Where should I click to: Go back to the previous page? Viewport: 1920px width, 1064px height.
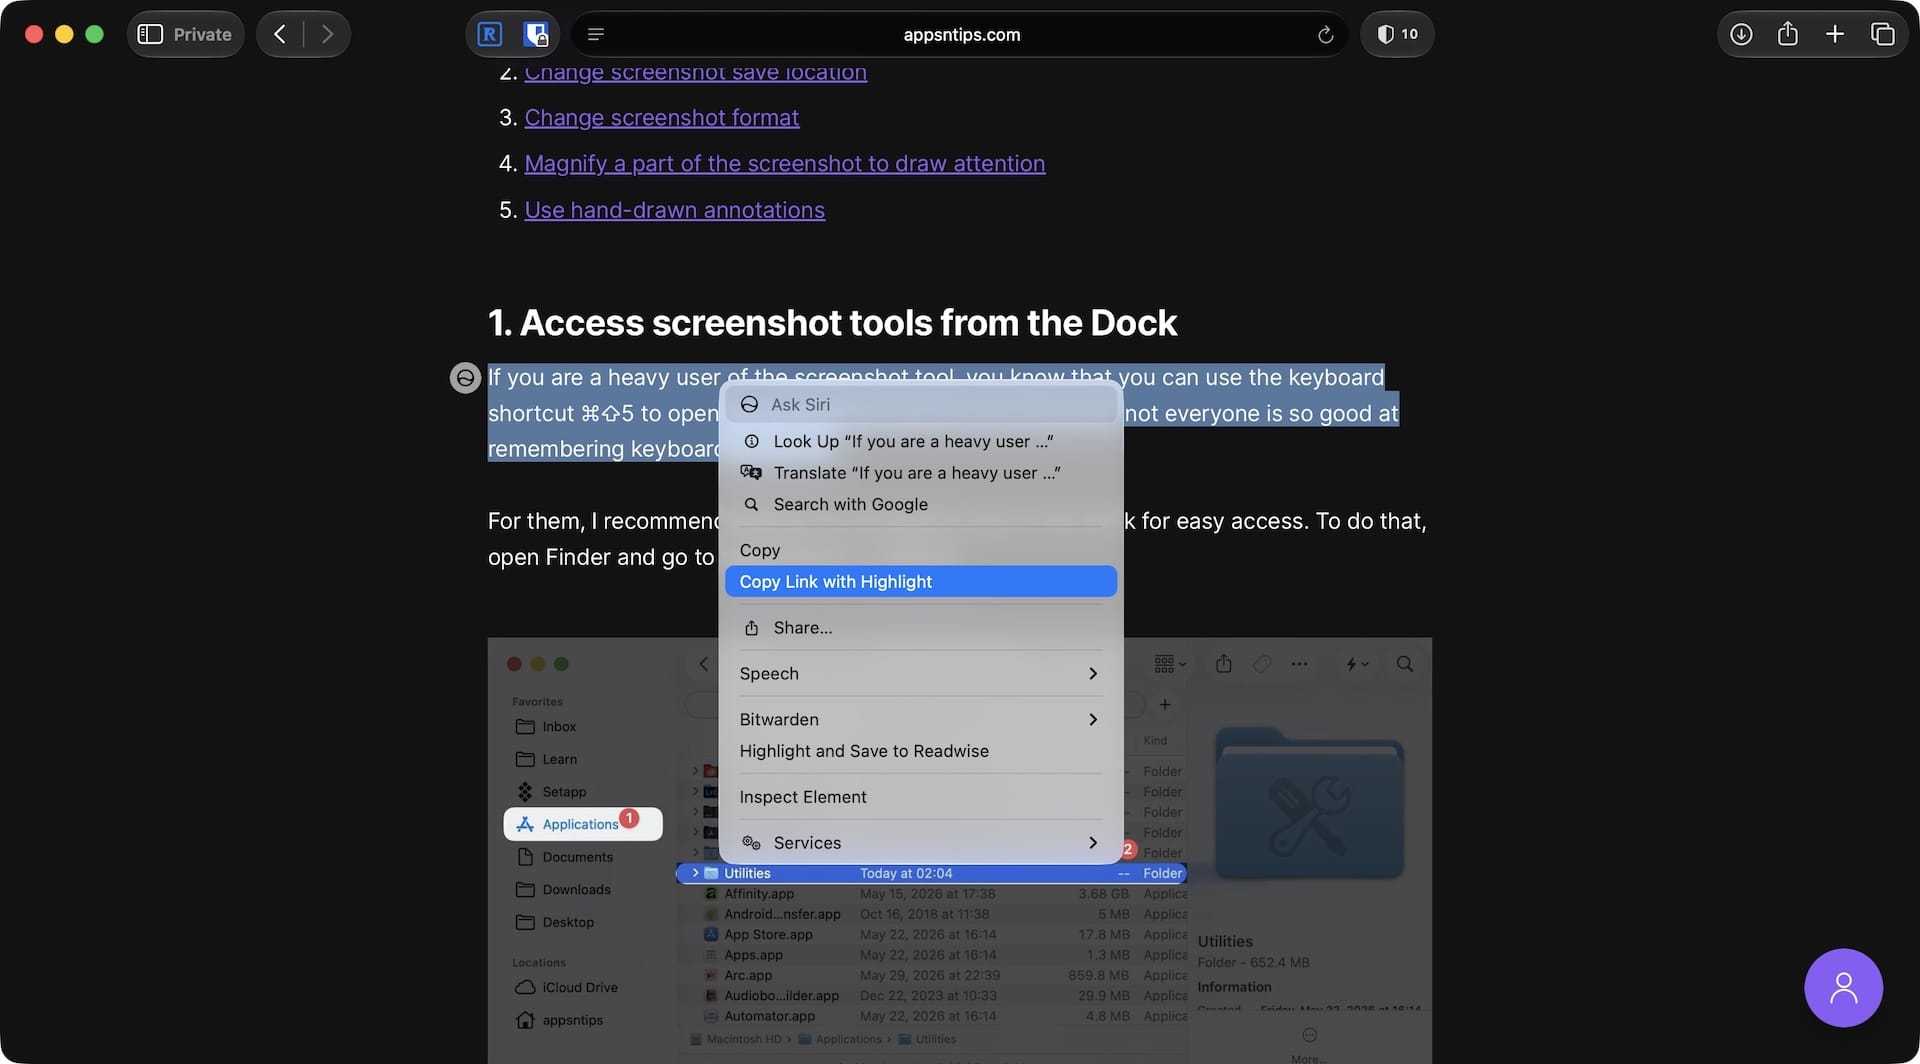click(280, 34)
